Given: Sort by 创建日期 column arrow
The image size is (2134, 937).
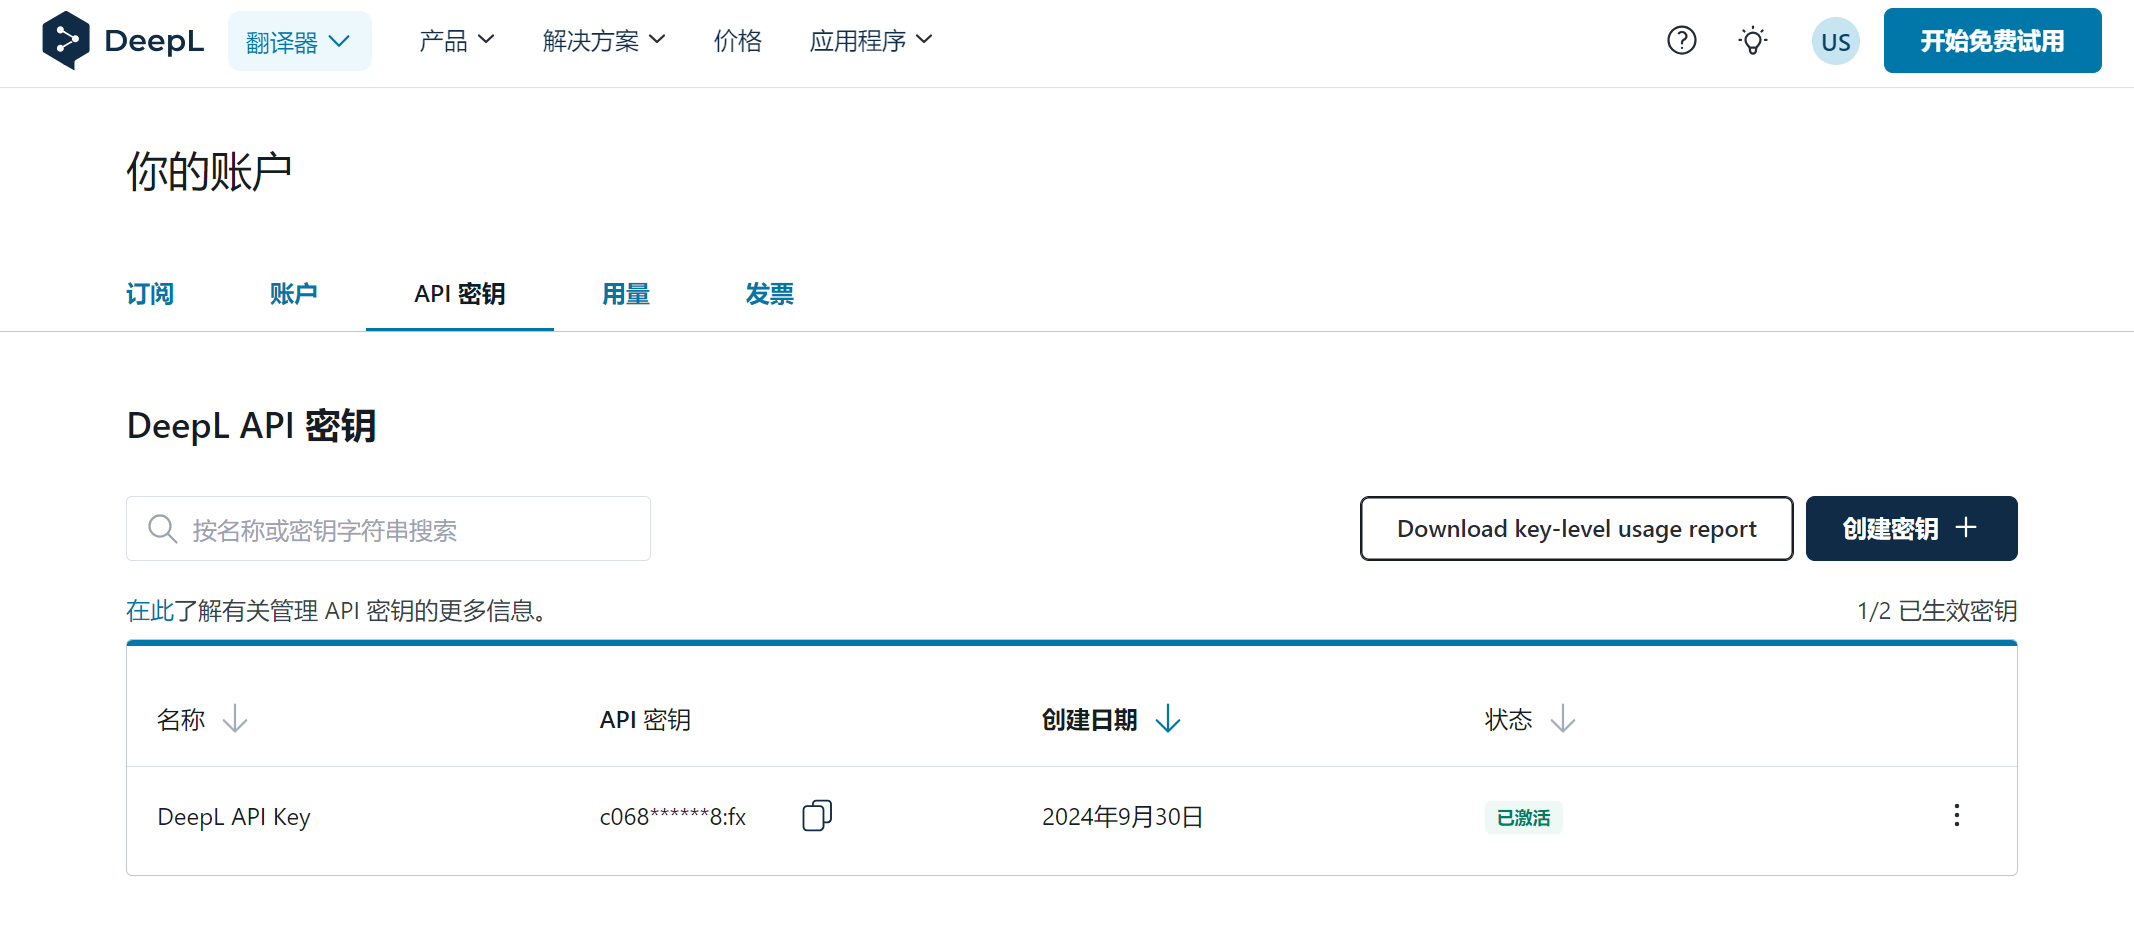Looking at the screenshot, I should click(1168, 719).
